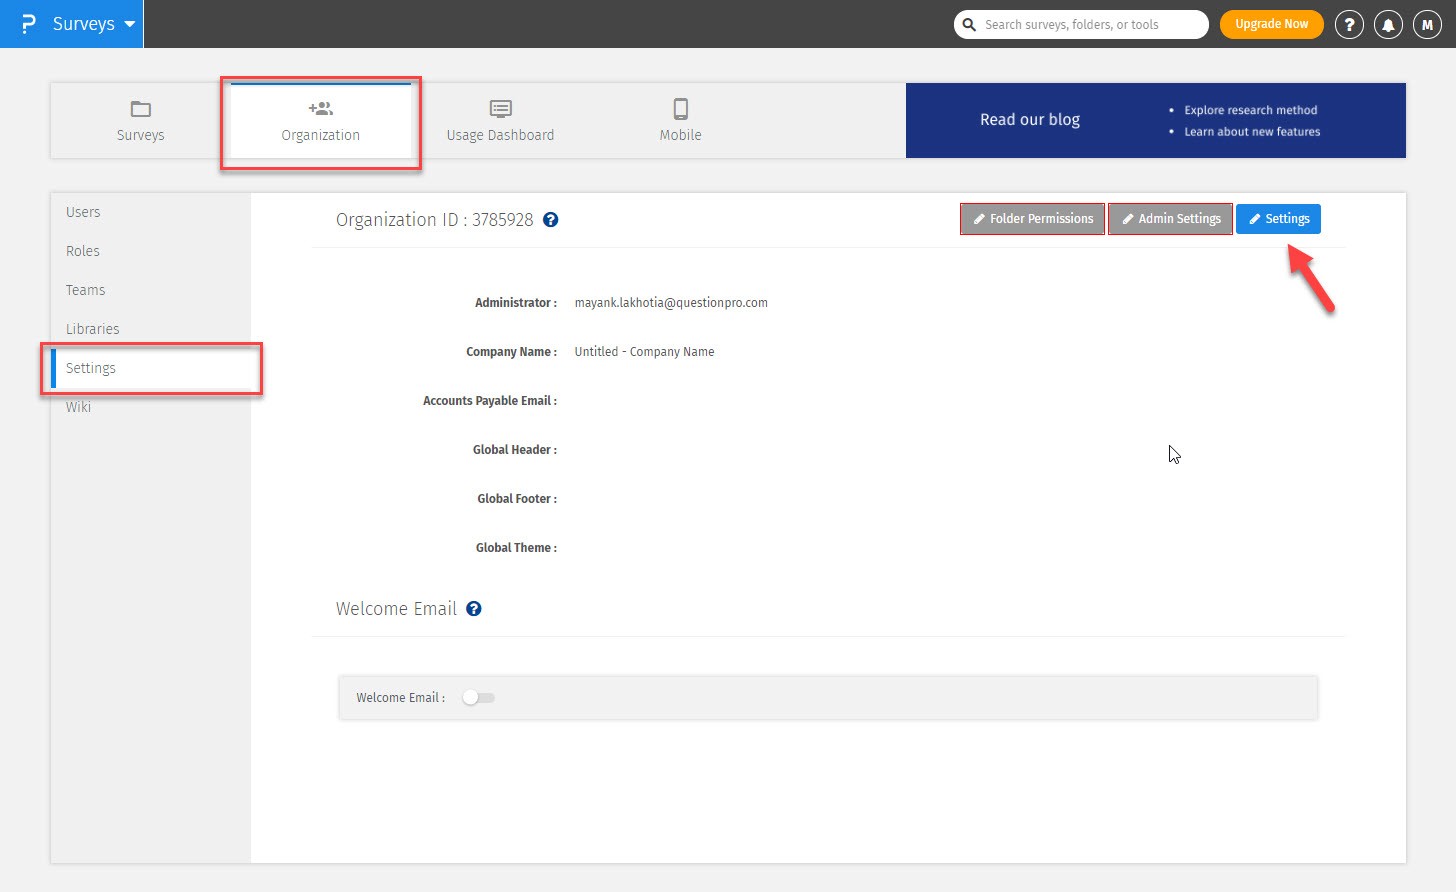Open Users in the sidebar

[83, 212]
